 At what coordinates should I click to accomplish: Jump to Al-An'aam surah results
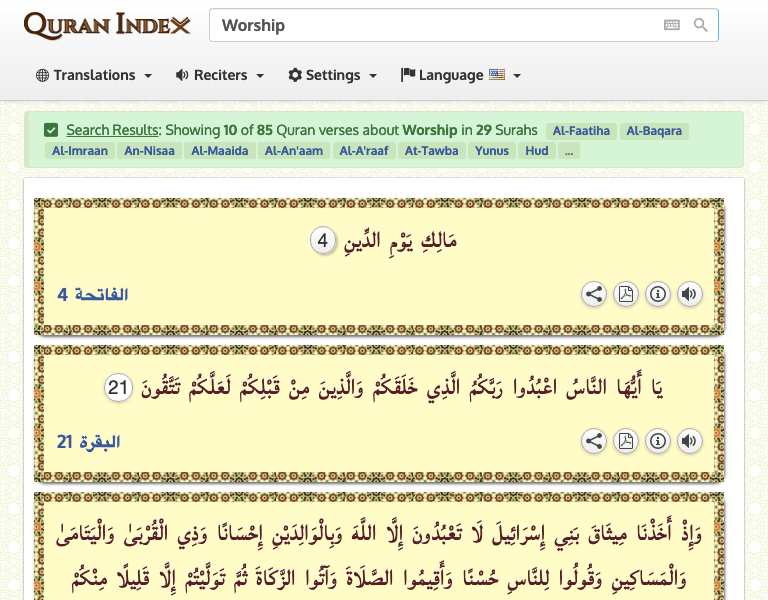point(294,151)
